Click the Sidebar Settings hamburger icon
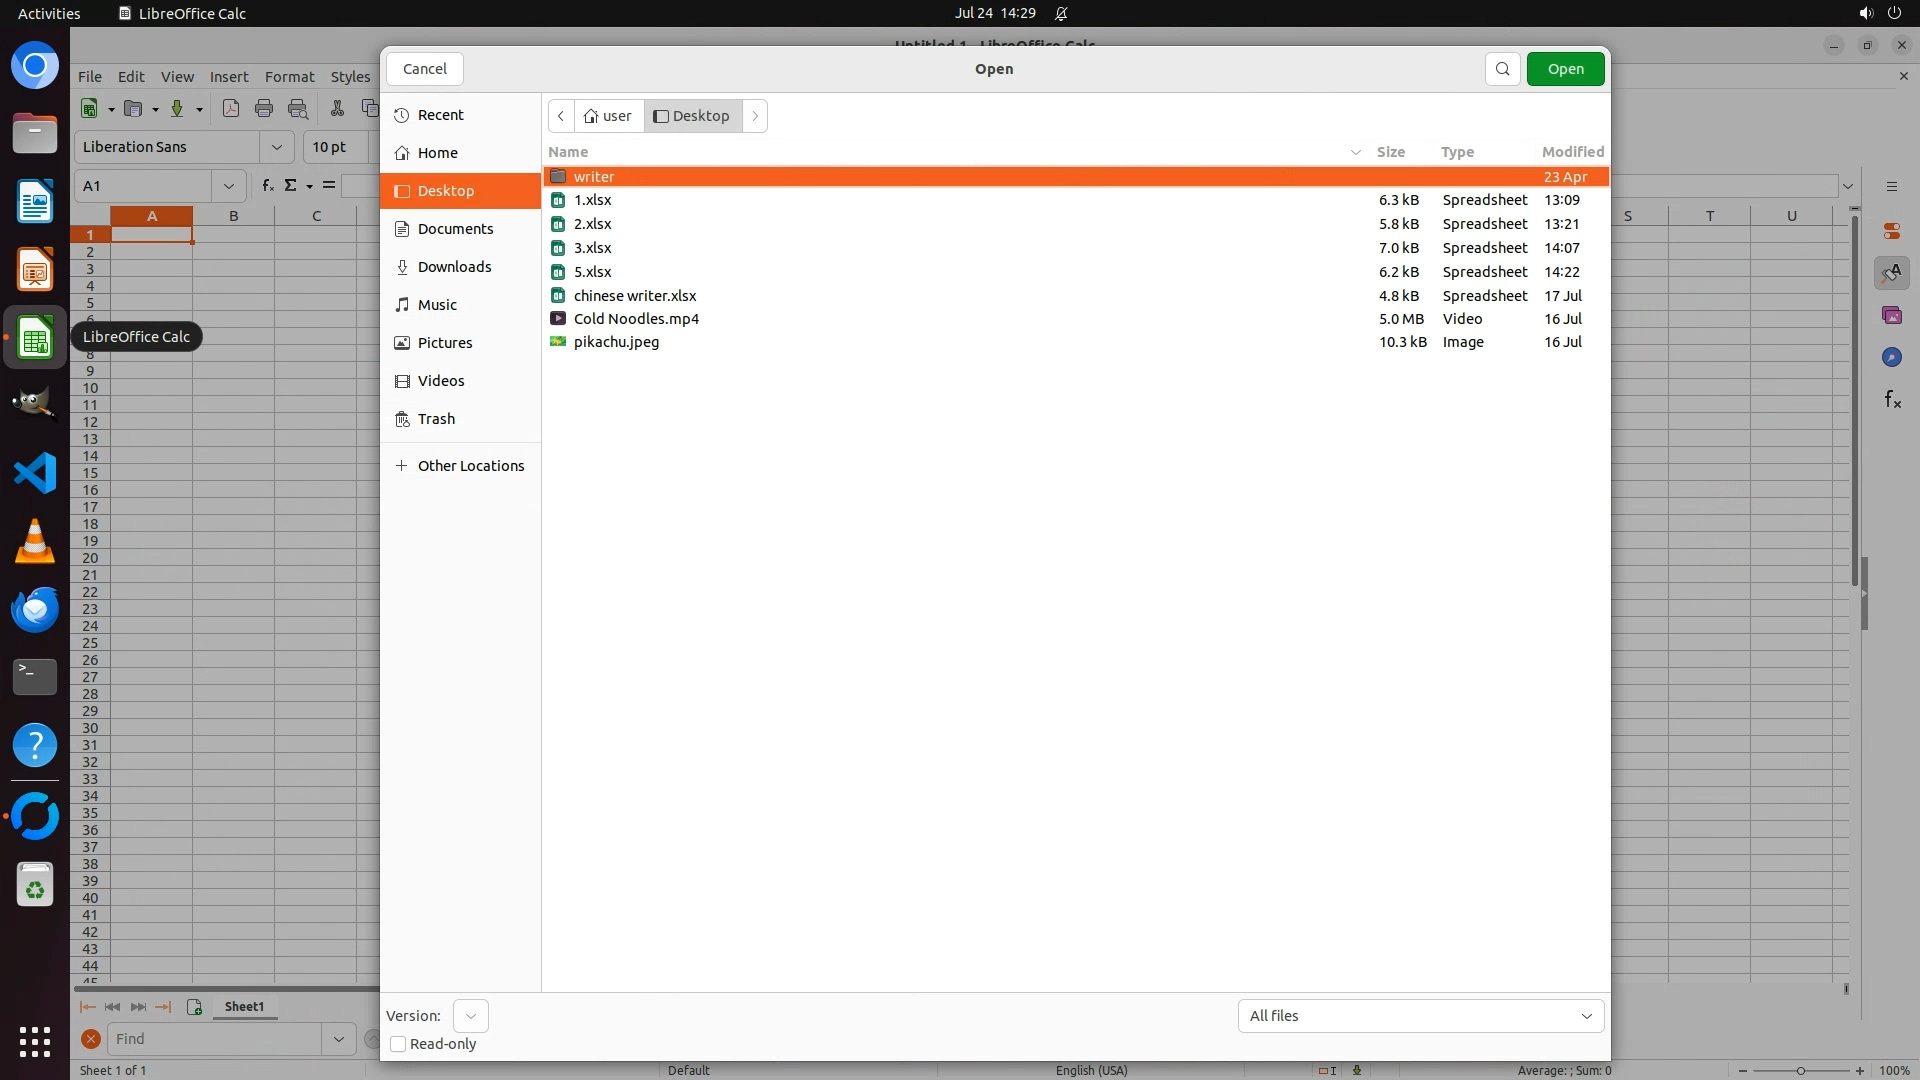 [1892, 187]
